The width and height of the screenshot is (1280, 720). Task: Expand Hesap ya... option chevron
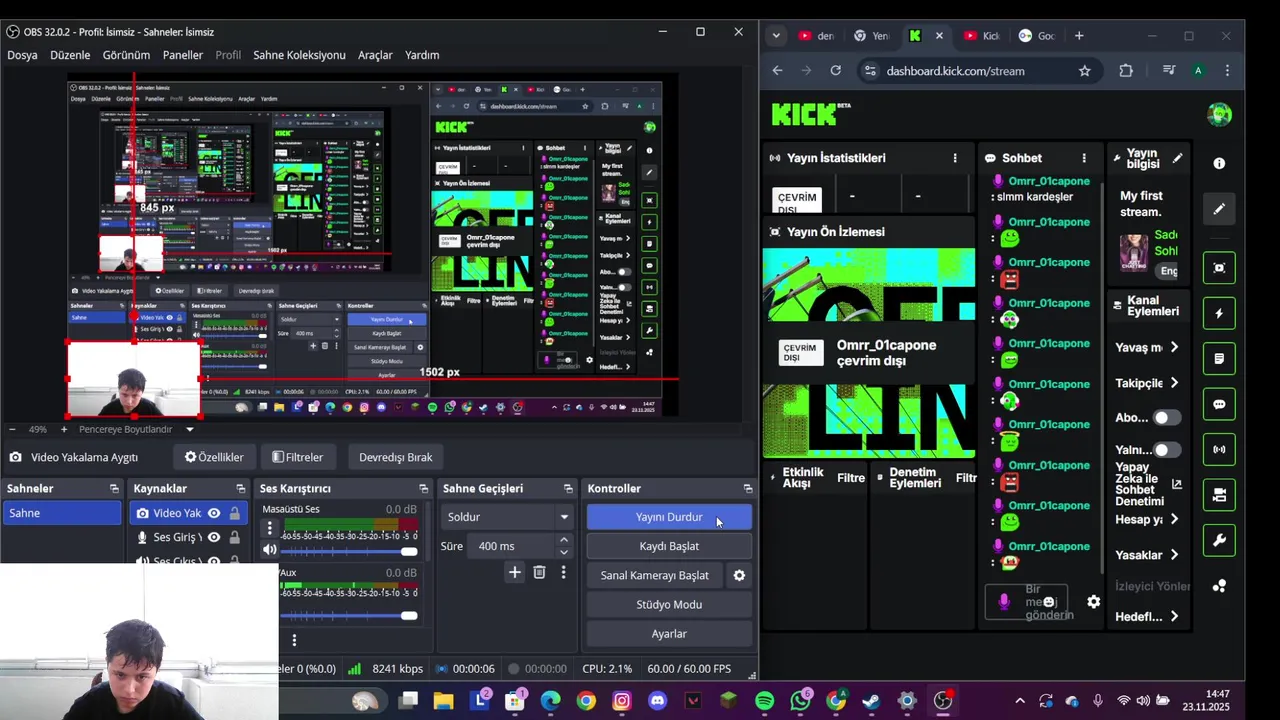1174,519
